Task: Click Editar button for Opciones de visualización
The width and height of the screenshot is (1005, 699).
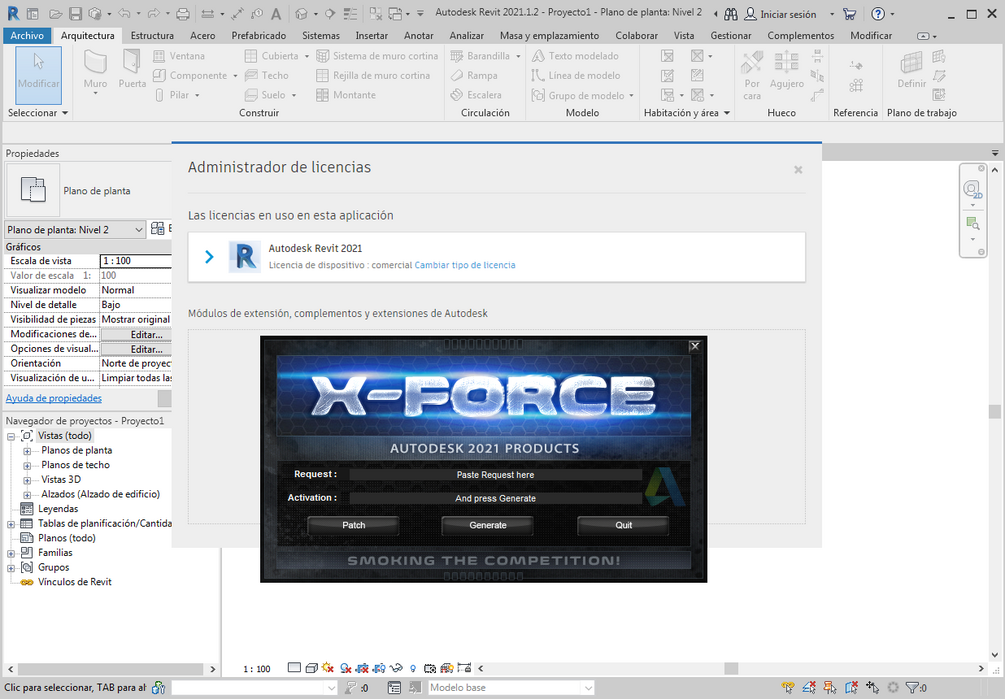Action: point(137,349)
